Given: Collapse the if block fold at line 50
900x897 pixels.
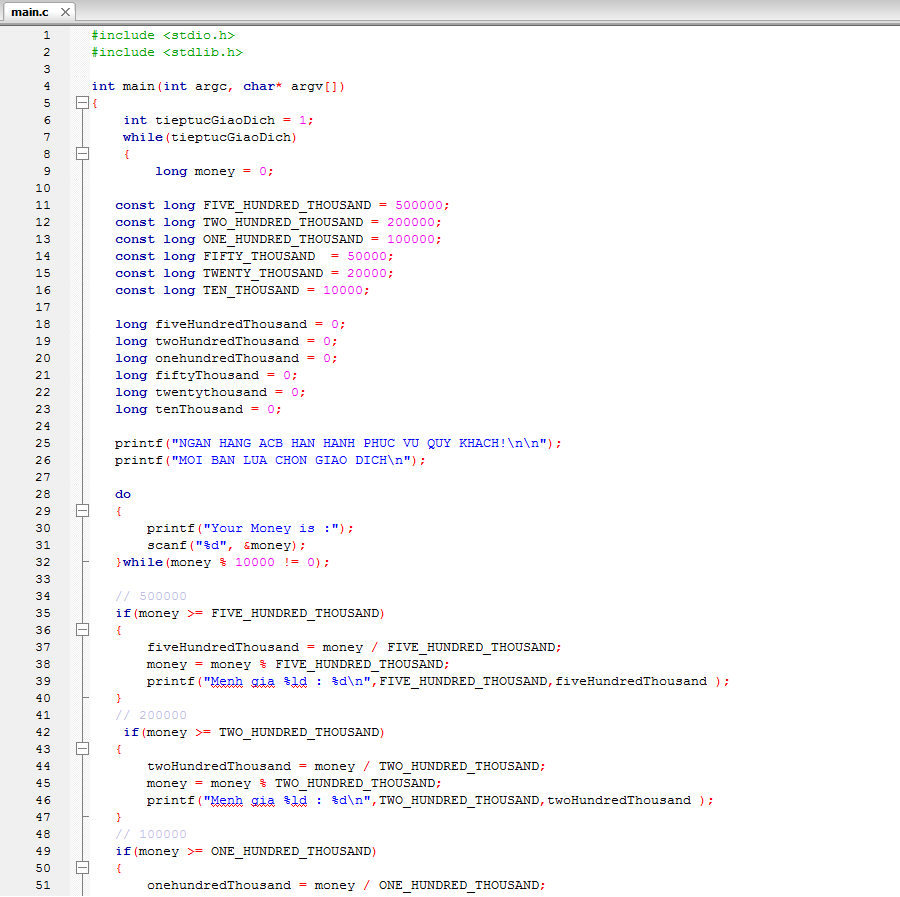Looking at the screenshot, I should [x=83, y=868].
